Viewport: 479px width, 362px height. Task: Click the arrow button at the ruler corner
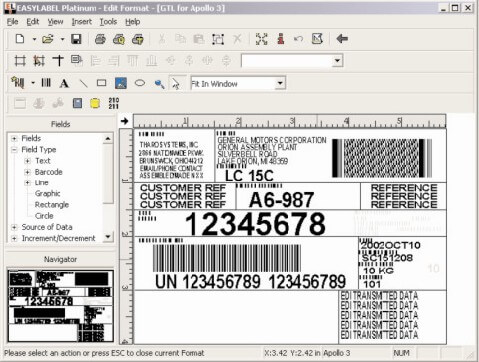click(x=125, y=121)
